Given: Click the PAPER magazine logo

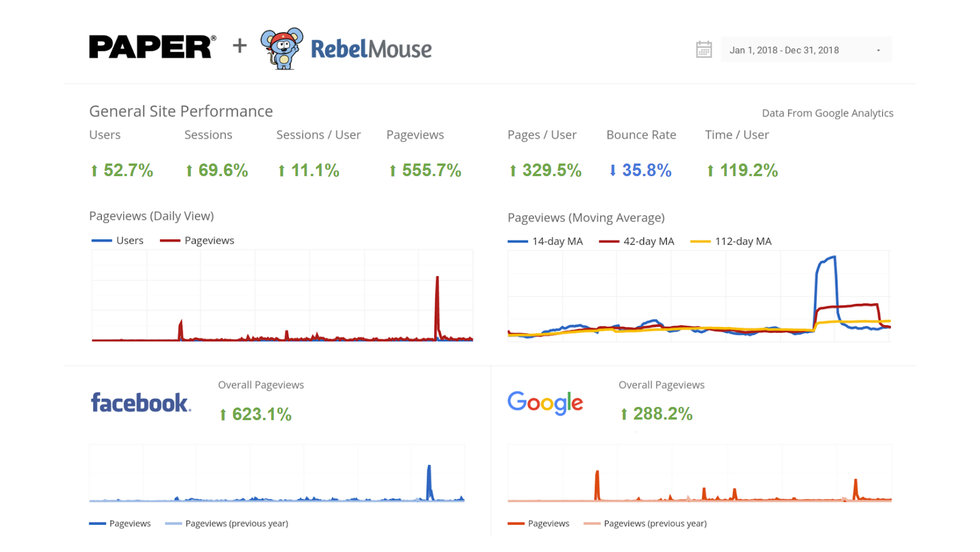Looking at the screenshot, I should click(152, 47).
